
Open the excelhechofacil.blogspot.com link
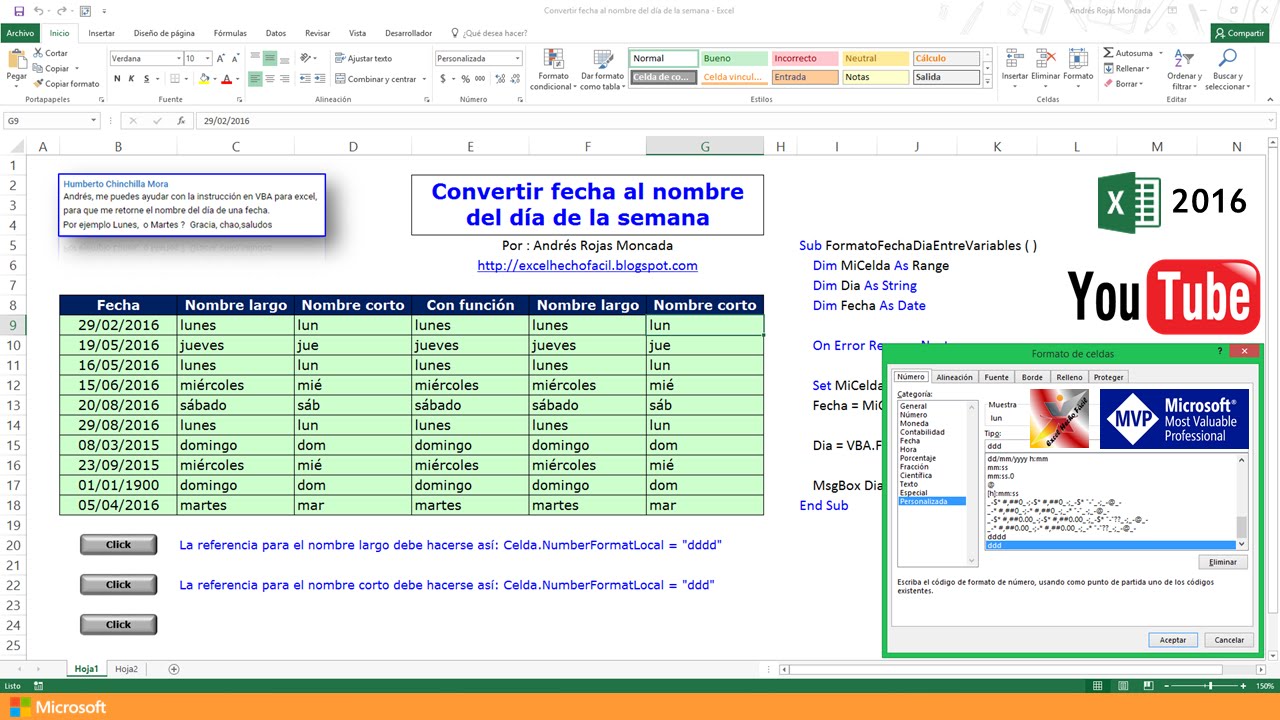click(x=587, y=266)
